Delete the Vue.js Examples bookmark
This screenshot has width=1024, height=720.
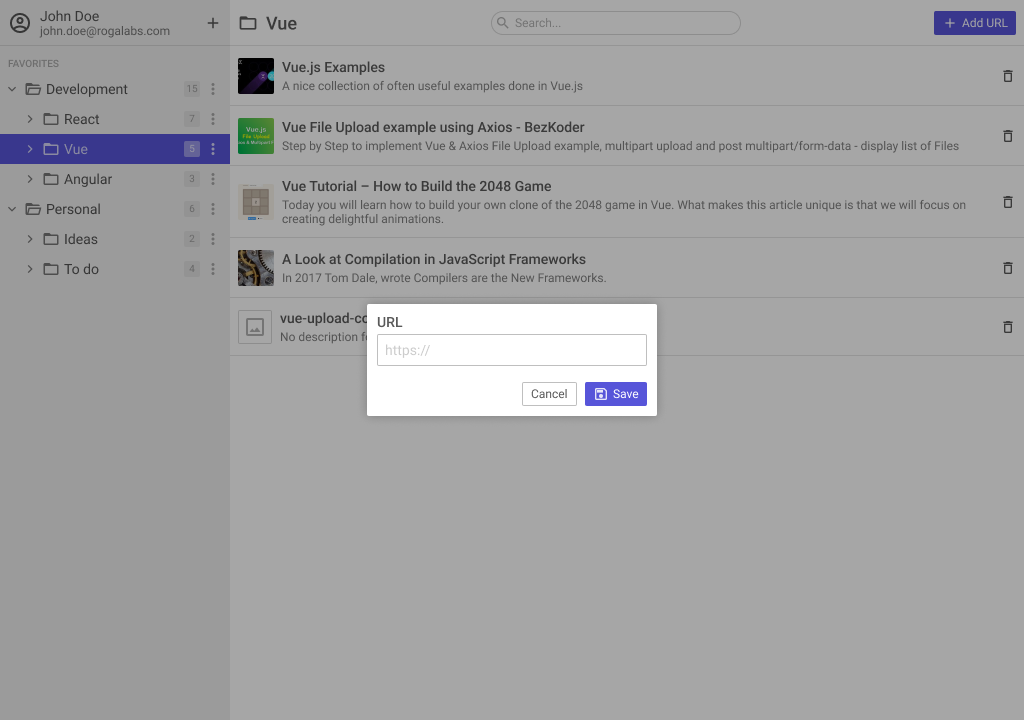click(1008, 76)
